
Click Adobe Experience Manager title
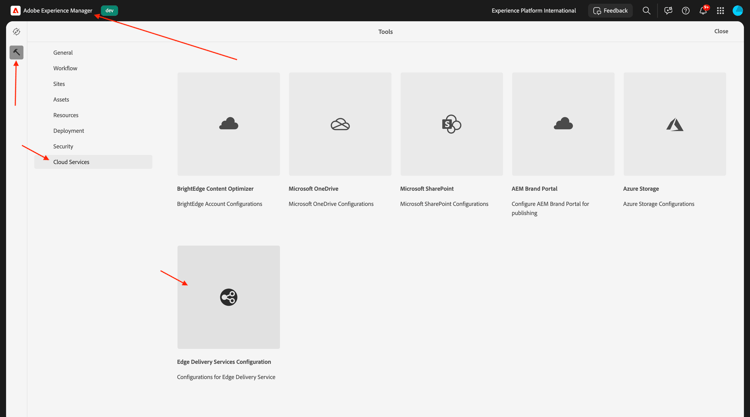click(58, 11)
